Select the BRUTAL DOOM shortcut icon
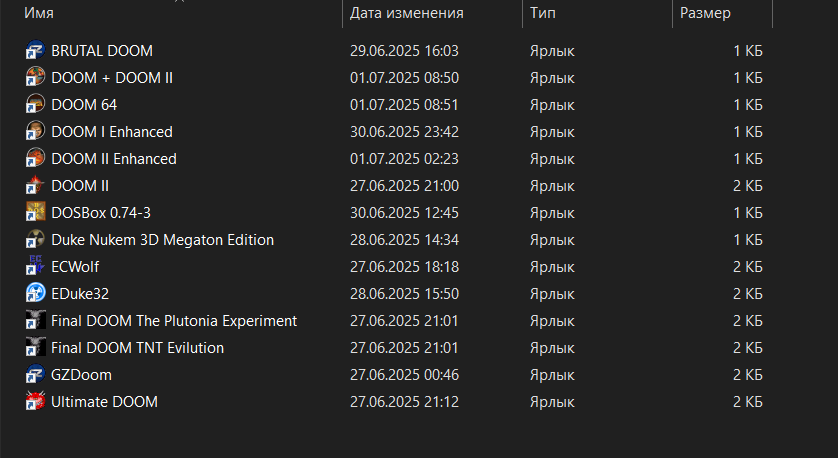Viewport: 838px width, 458px height. coord(35,50)
